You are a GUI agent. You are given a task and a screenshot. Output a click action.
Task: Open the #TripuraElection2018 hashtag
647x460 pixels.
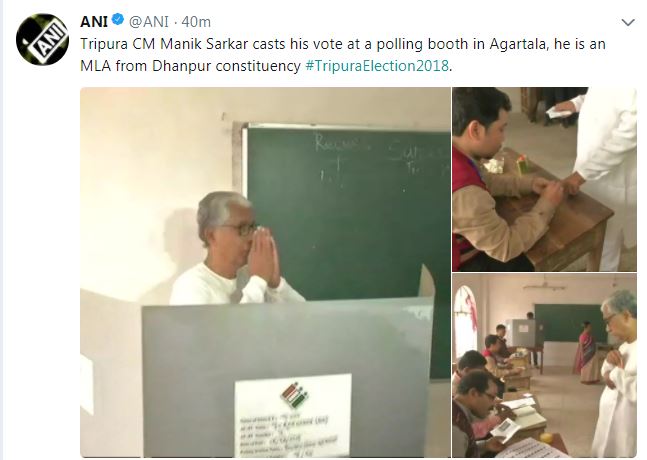pos(378,66)
